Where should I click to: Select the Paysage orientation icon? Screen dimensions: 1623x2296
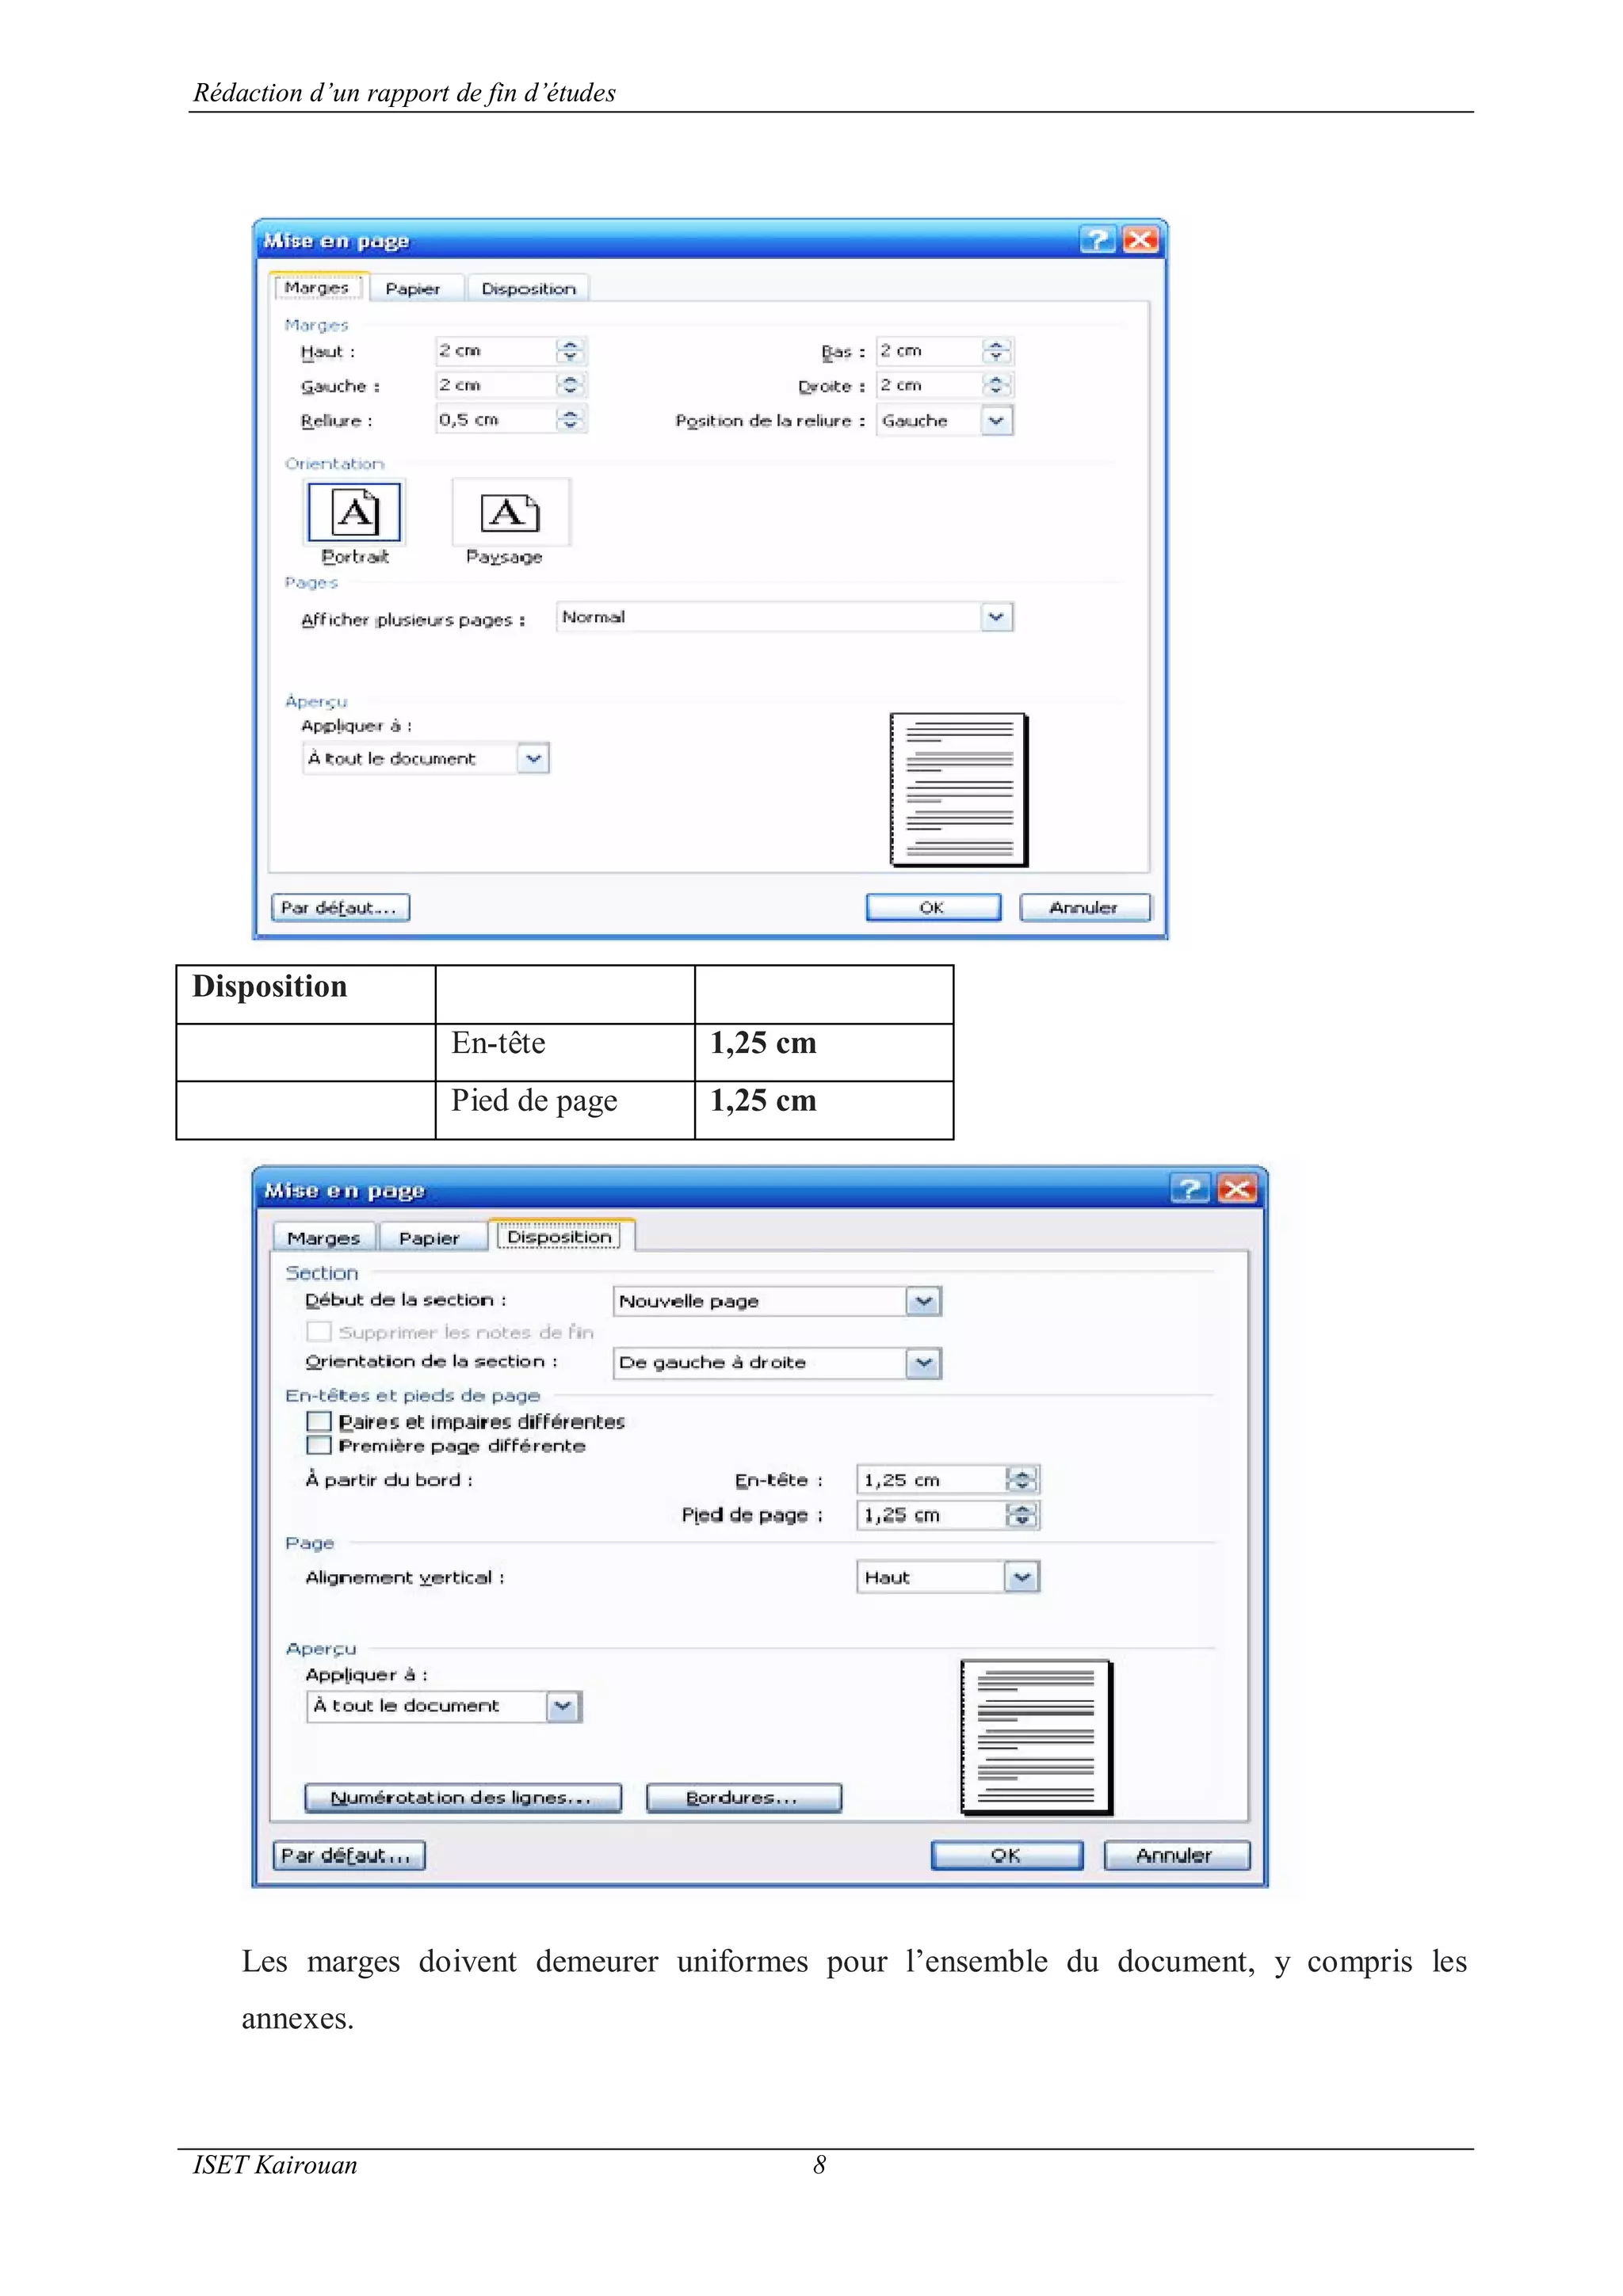pyautogui.click(x=510, y=512)
